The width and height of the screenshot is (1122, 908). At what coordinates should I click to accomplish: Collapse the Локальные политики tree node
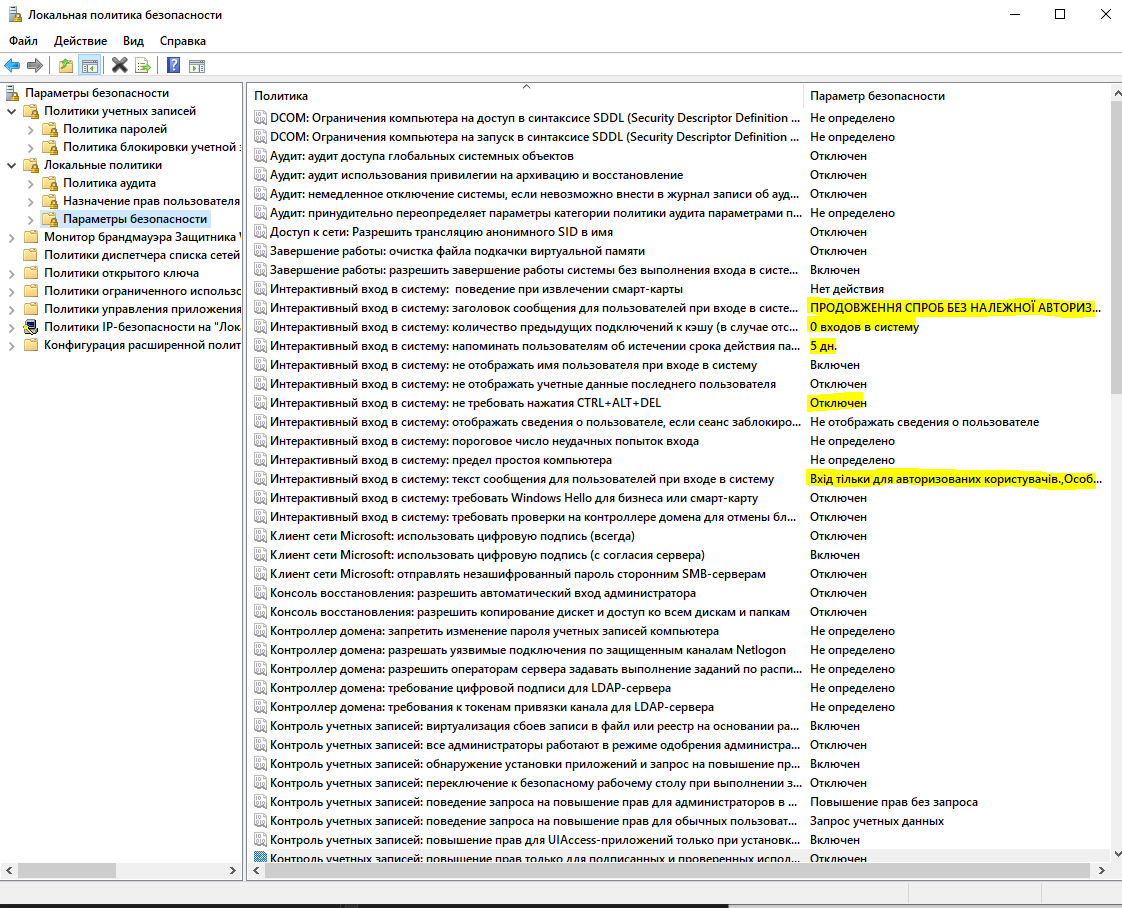point(11,165)
